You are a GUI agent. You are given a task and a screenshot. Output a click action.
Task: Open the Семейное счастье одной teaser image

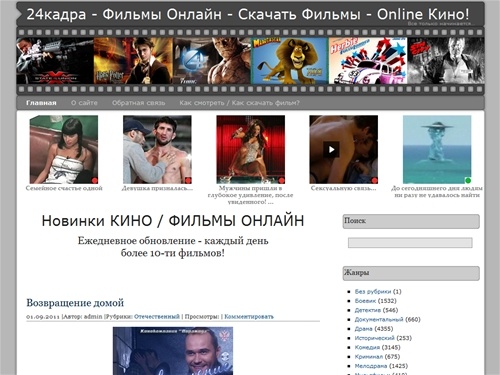[x=64, y=149]
